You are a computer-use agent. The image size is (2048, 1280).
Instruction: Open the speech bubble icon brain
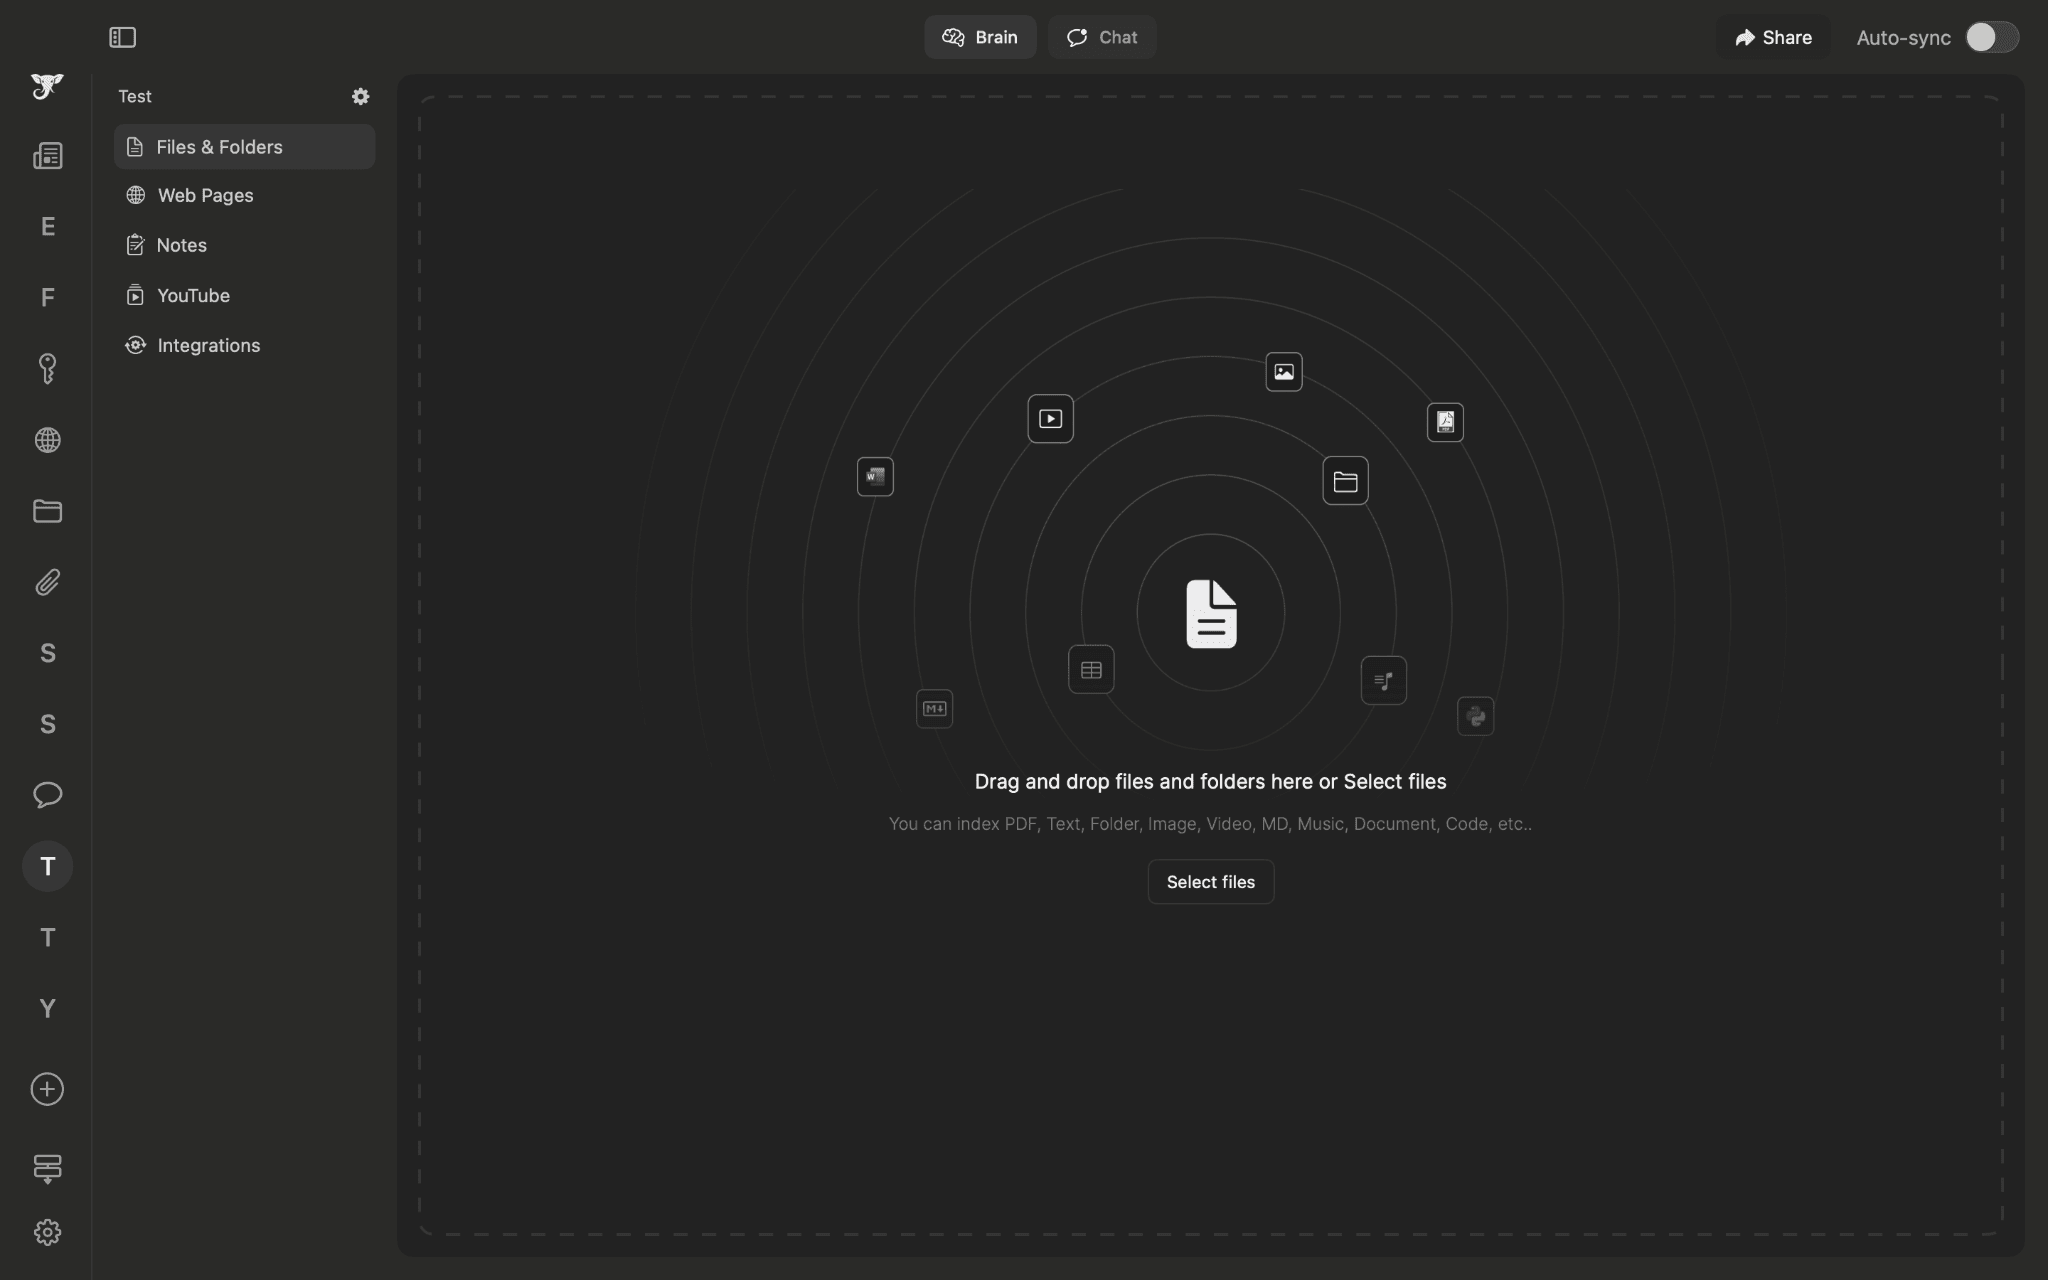click(47, 795)
